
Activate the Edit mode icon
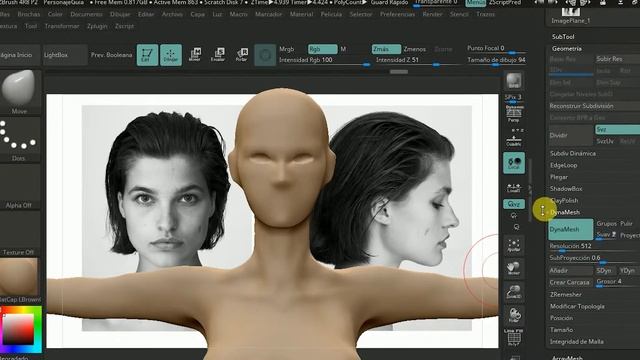tap(147, 55)
